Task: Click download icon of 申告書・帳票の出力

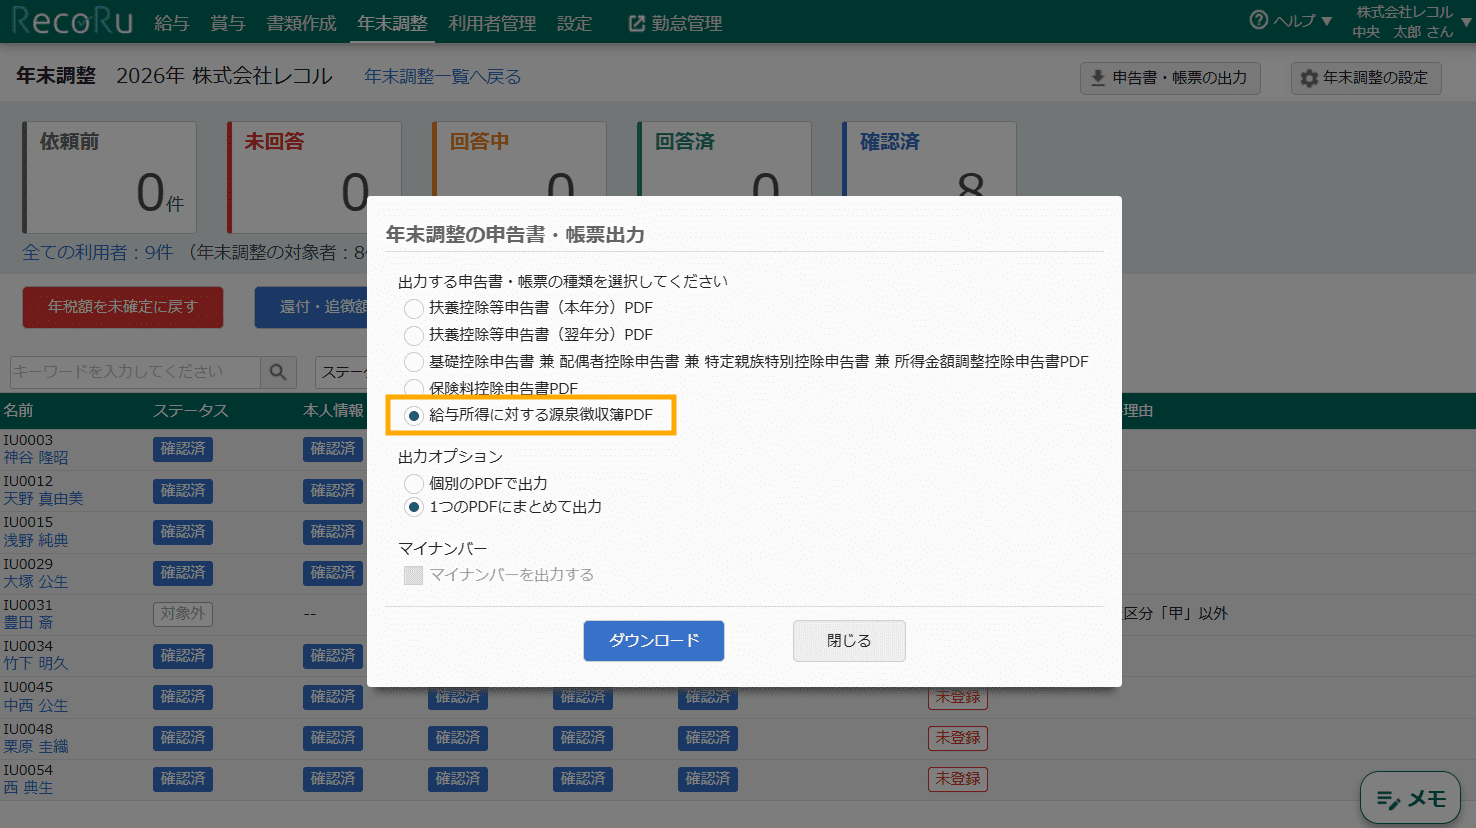Action: [1097, 78]
